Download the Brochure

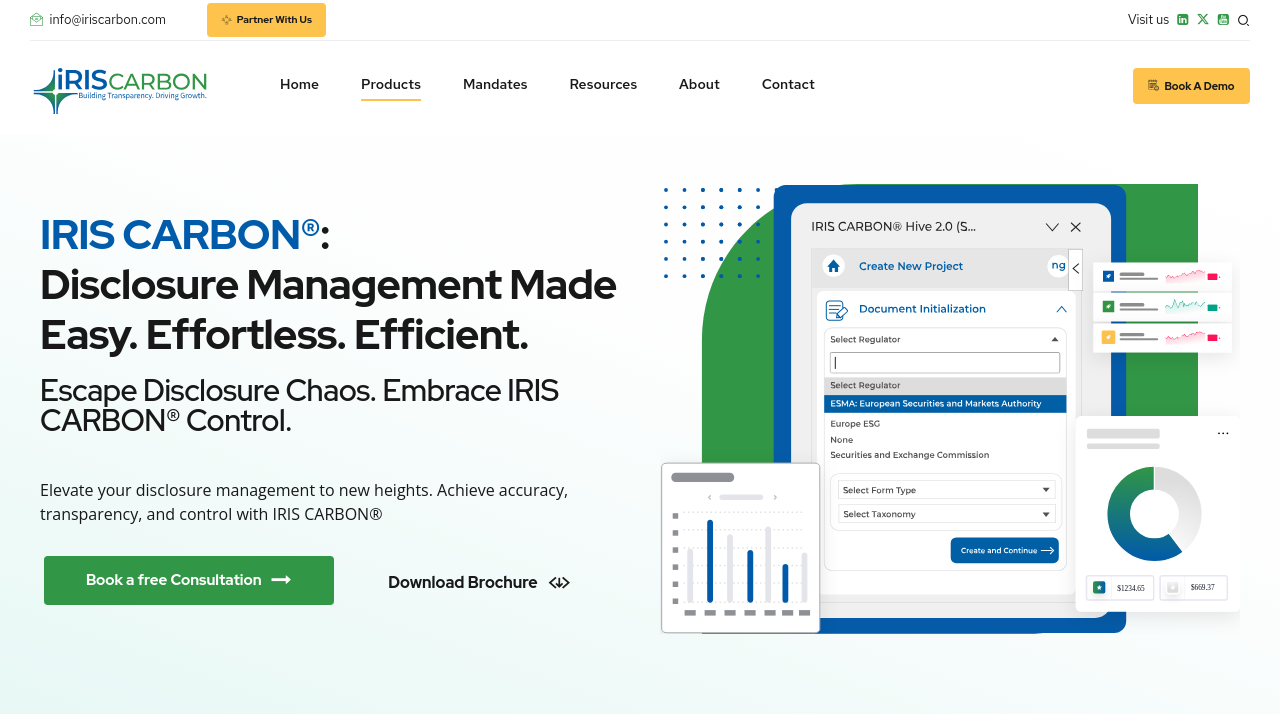click(x=479, y=582)
